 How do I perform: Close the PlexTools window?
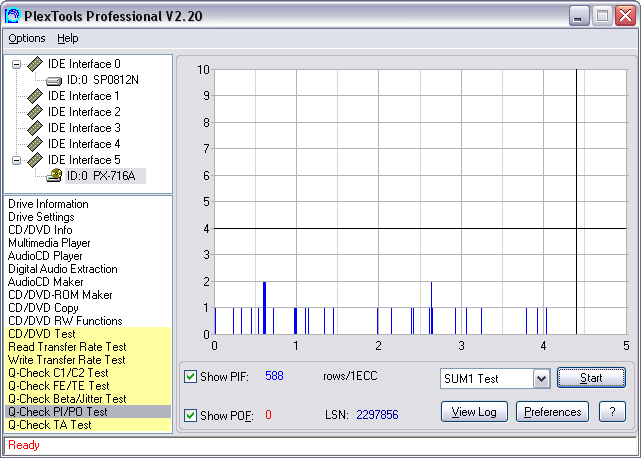[x=625, y=16]
